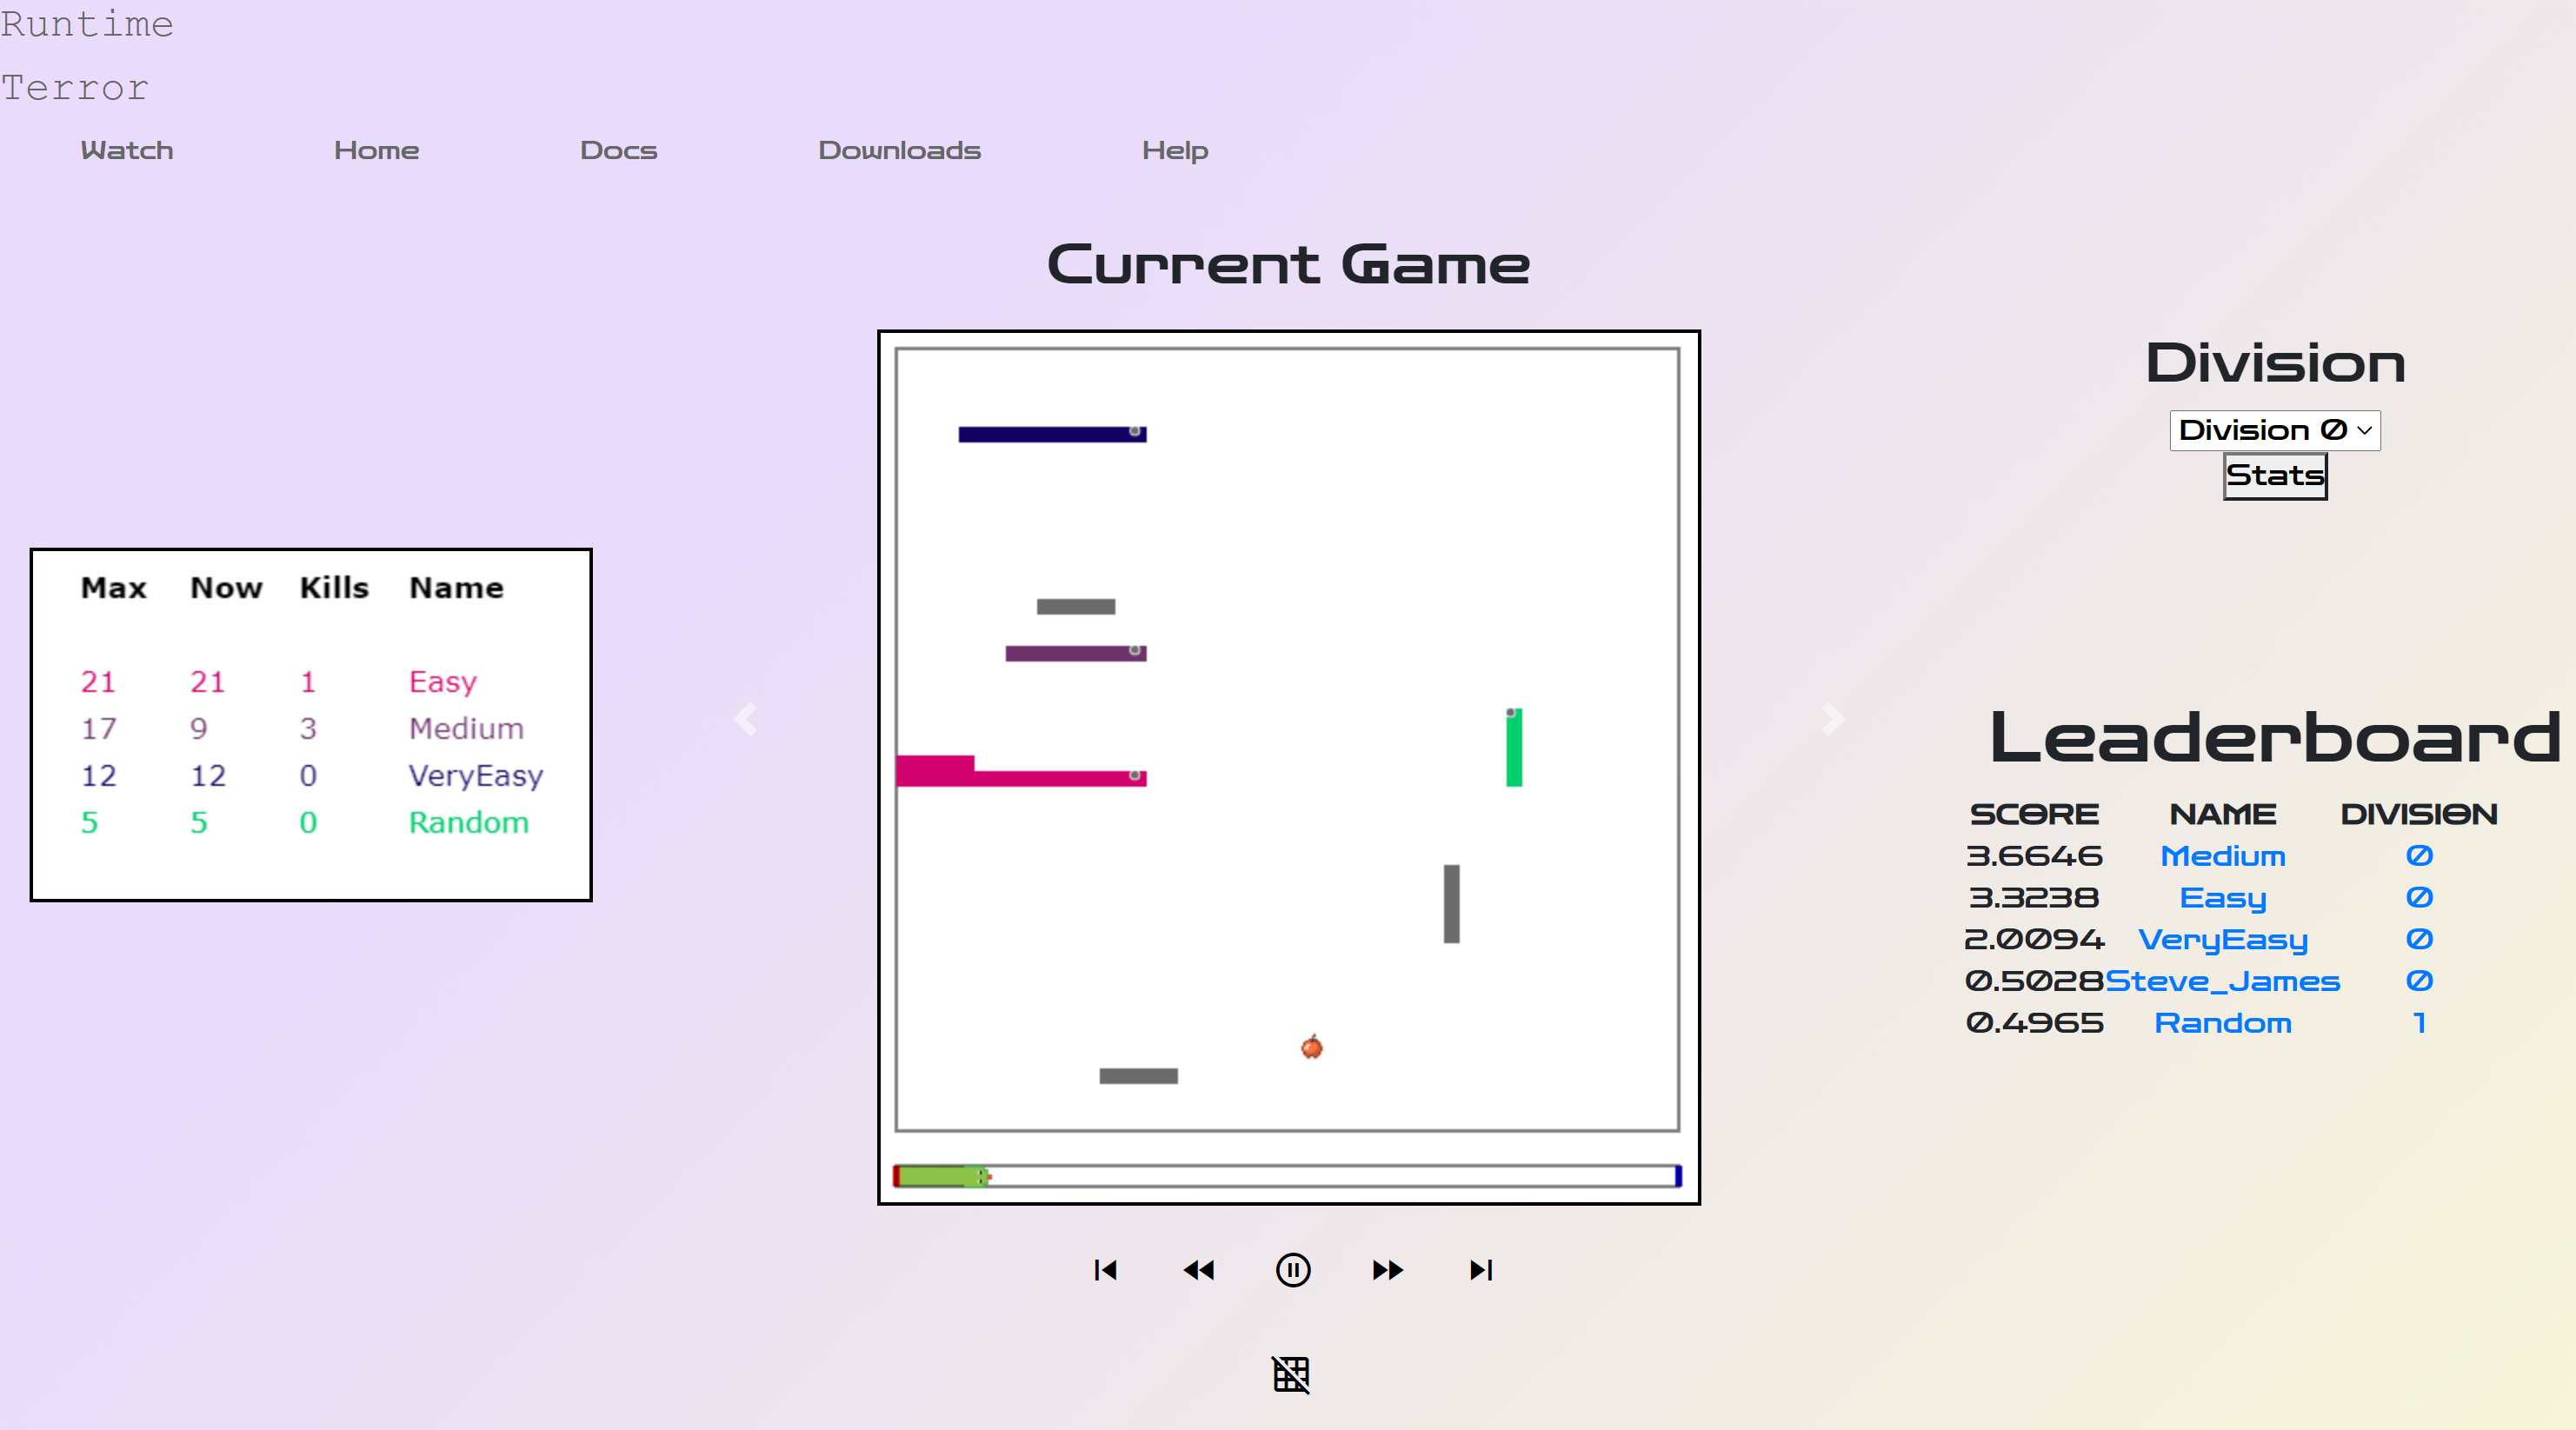This screenshot has width=2576, height=1430.
Task: Open Steve_James leaderboard entry
Action: tap(2222, 981)
